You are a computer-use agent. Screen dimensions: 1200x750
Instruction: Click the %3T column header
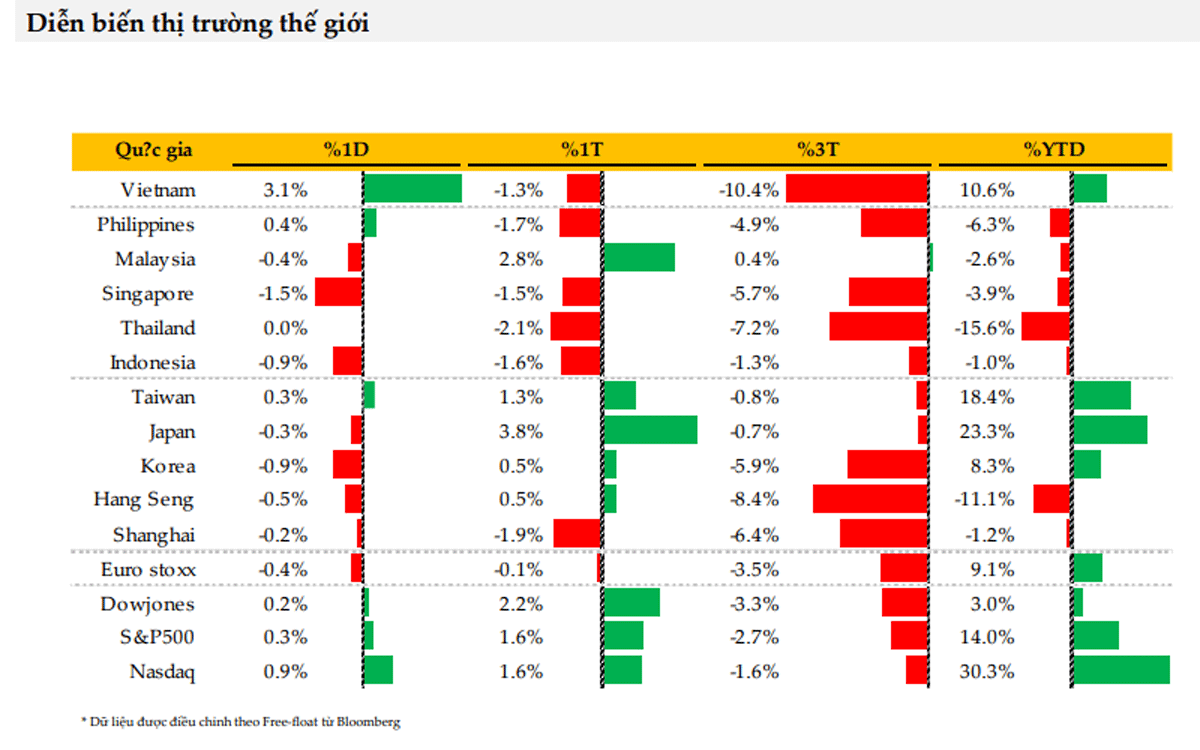tap(818, 150)
